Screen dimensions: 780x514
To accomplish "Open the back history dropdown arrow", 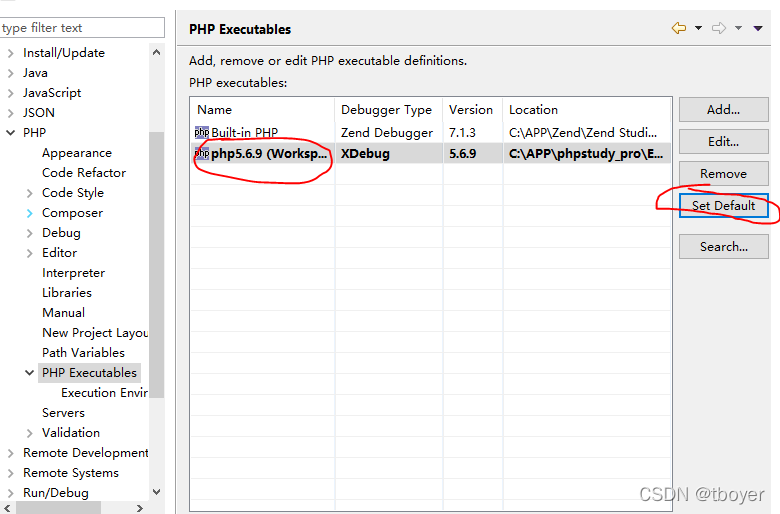I will click(698, 28).
